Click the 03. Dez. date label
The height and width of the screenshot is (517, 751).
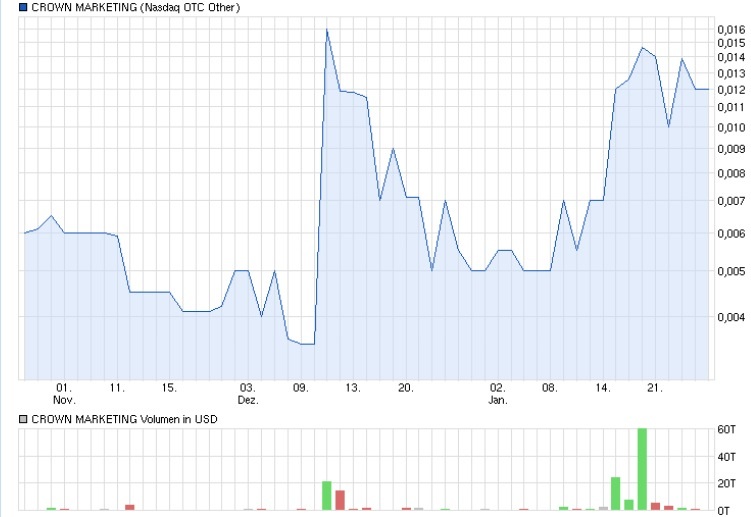pyautogui.click(x=248, y=394)
